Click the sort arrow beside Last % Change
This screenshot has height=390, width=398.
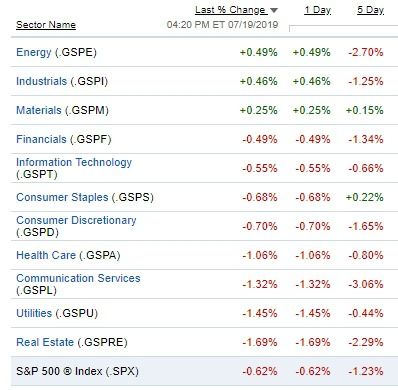coord(274,11)
